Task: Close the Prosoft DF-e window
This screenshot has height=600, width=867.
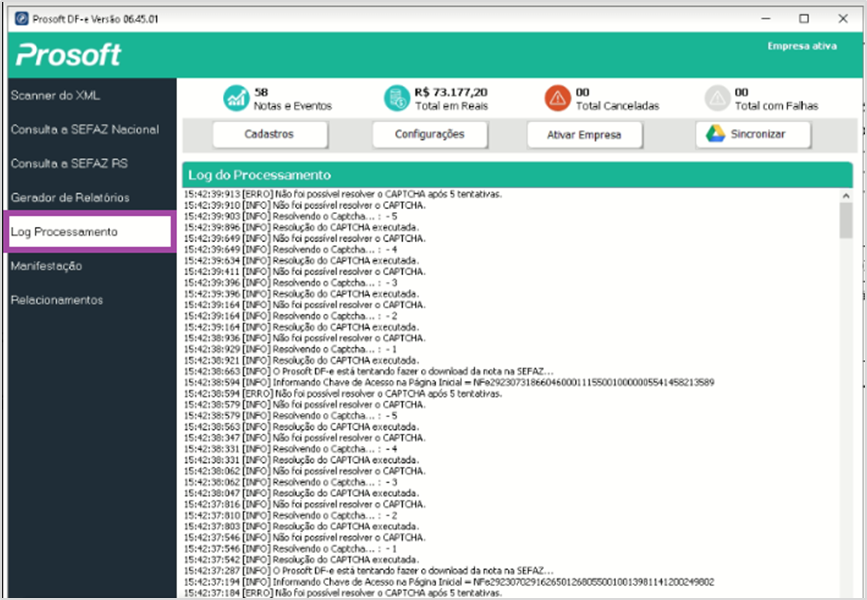Action: (843, 19)
